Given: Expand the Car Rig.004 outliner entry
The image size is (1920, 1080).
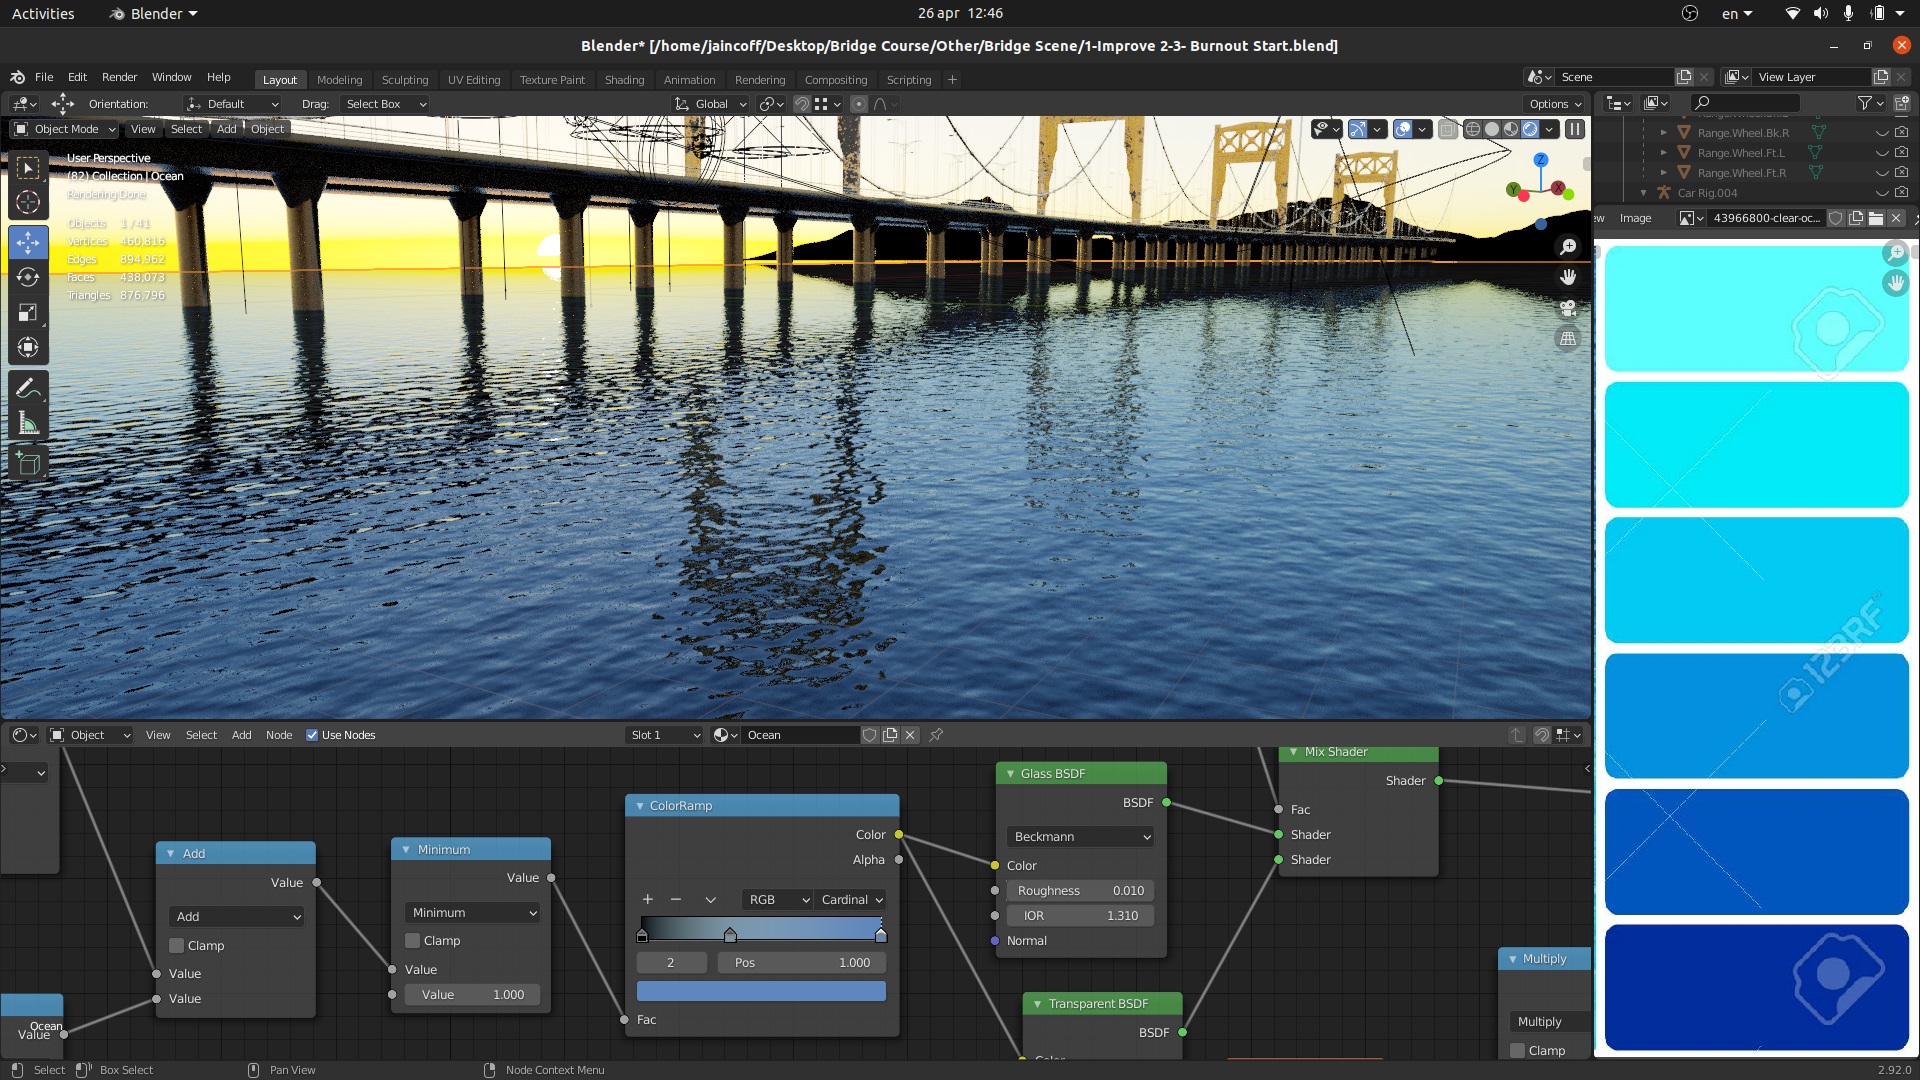Looking at the screenshot, I should [x=1643, y=192].
